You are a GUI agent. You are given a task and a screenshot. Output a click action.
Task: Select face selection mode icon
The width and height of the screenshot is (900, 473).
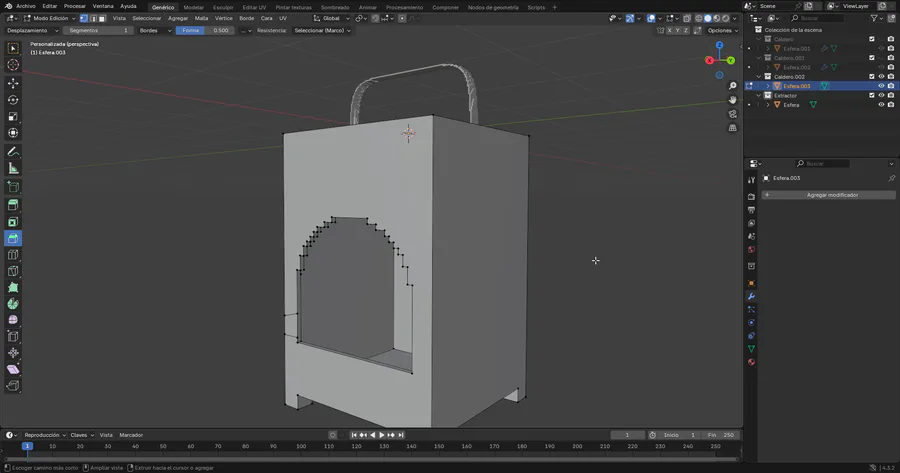click(x=102, y=18)
